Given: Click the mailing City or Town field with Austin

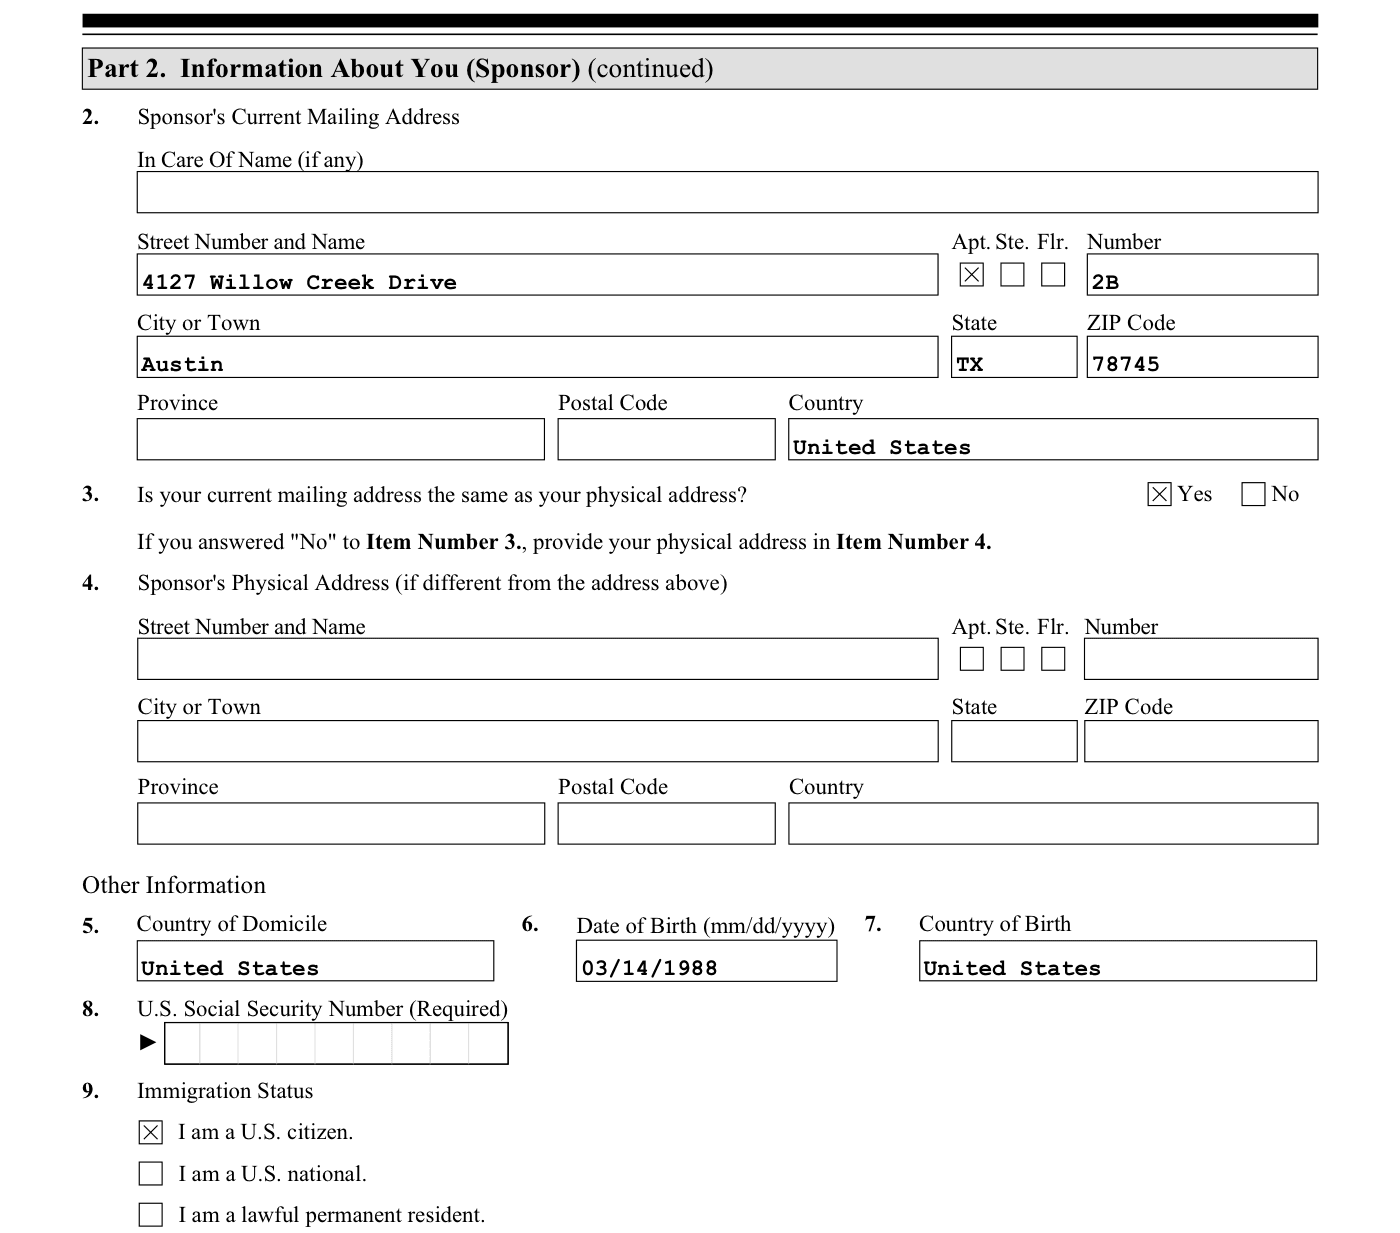Looking at the screenshot, I should (537, 357).
